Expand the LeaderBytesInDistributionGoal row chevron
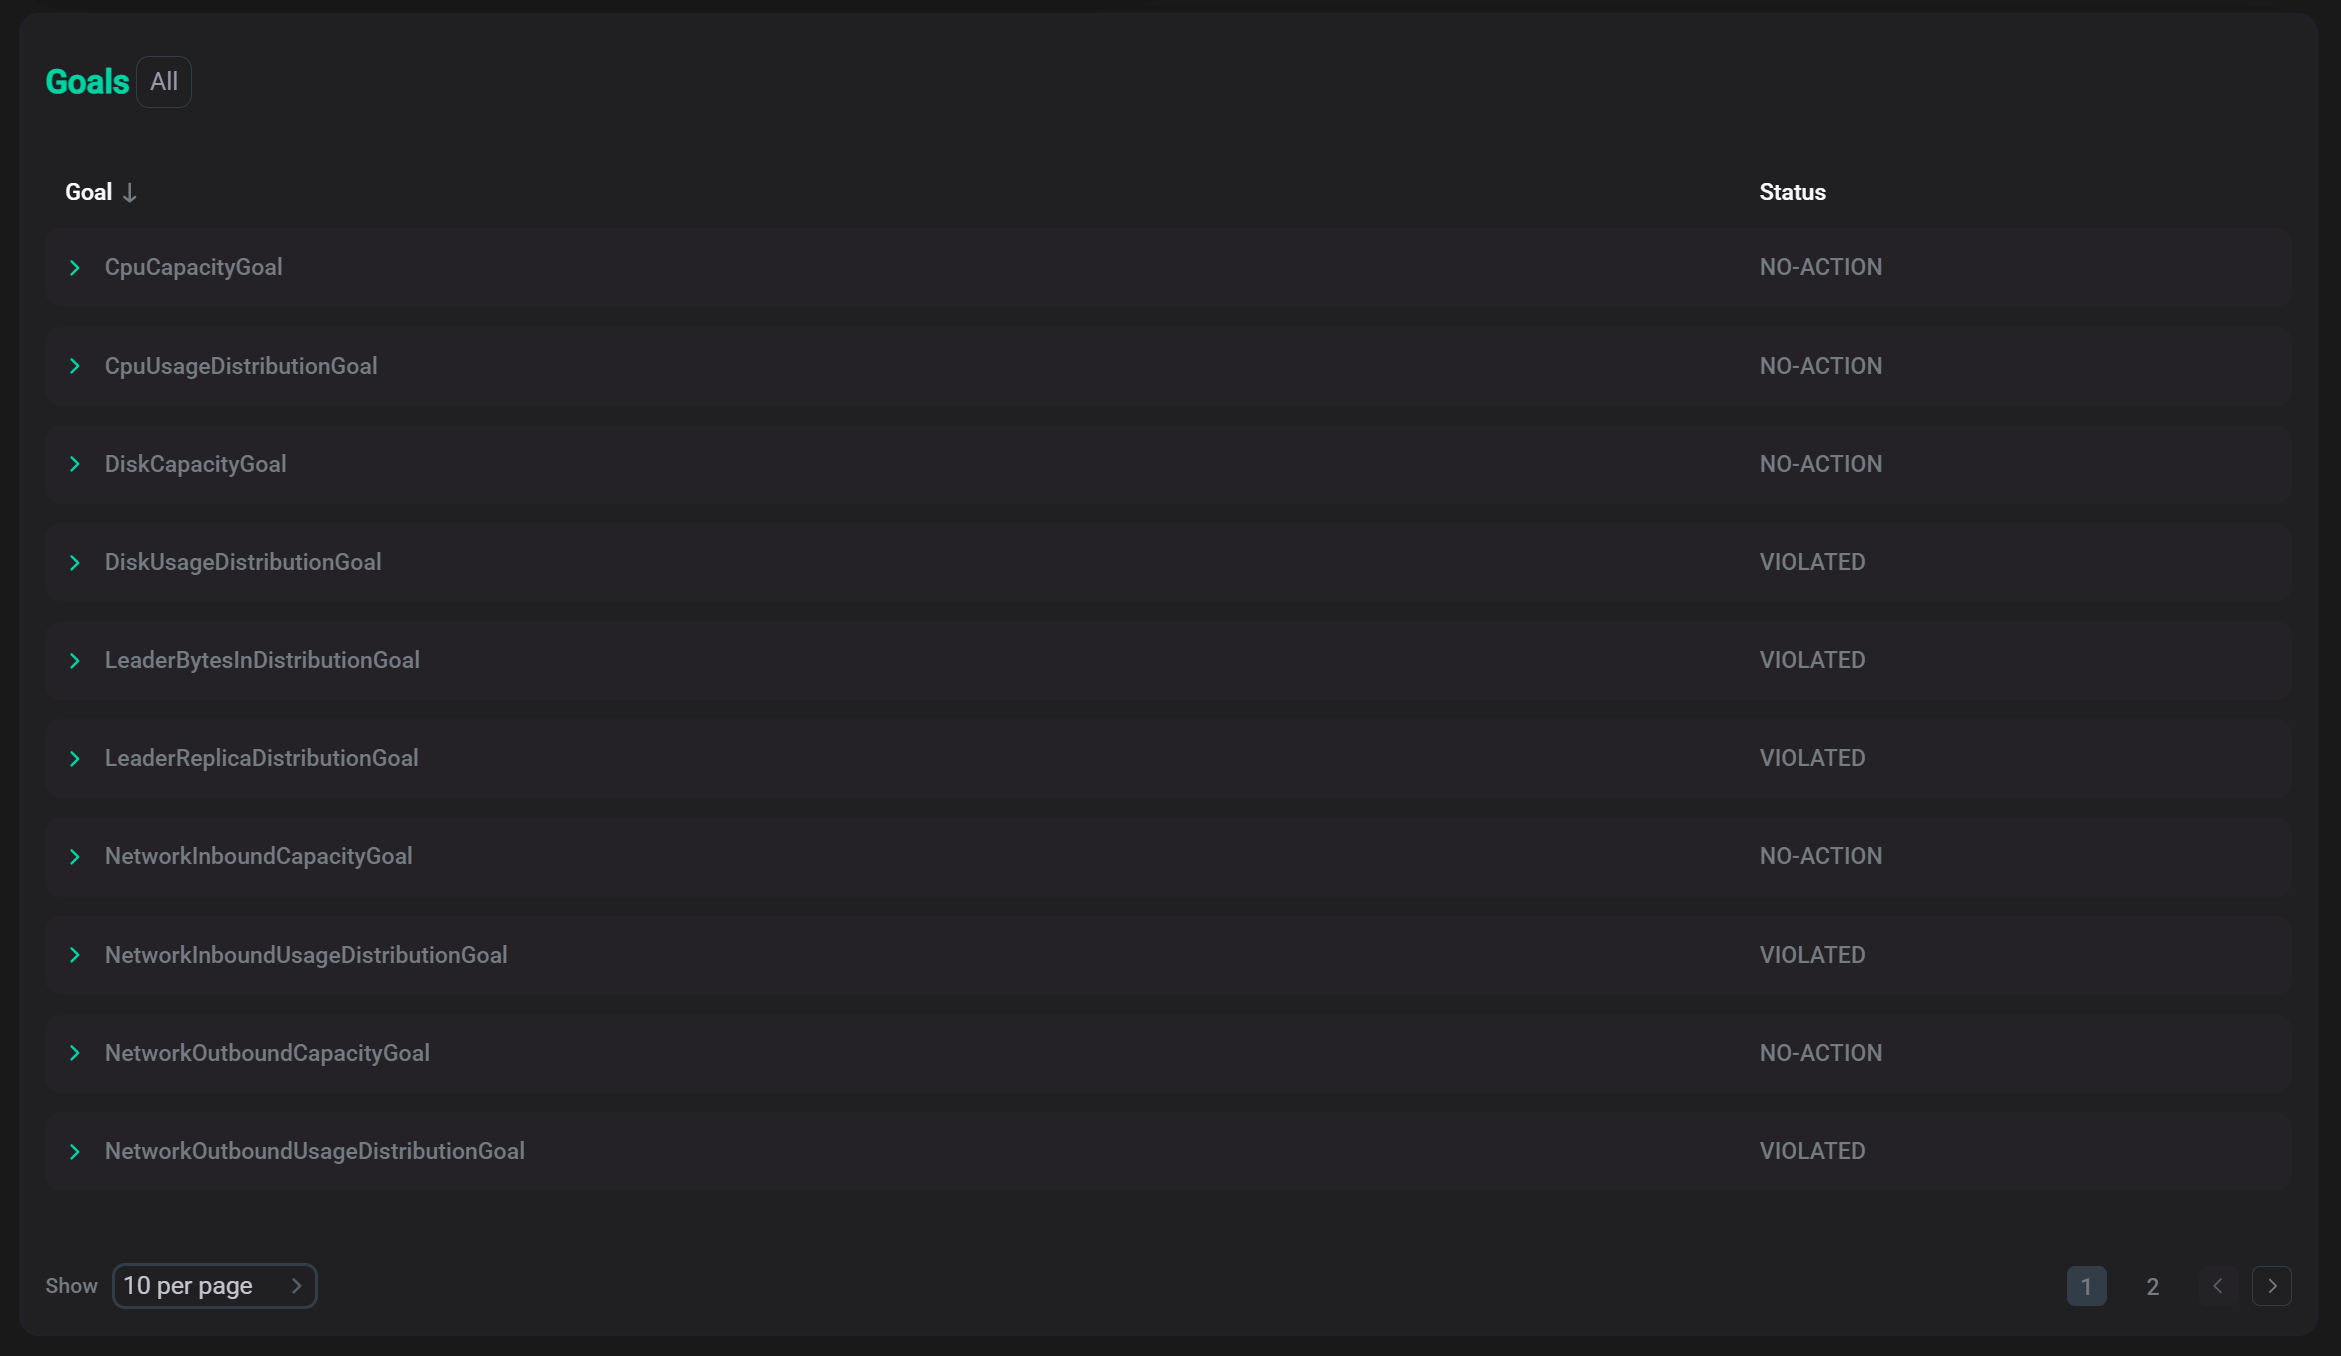This screenshot has width=2341, height=1356. point(75,661)
